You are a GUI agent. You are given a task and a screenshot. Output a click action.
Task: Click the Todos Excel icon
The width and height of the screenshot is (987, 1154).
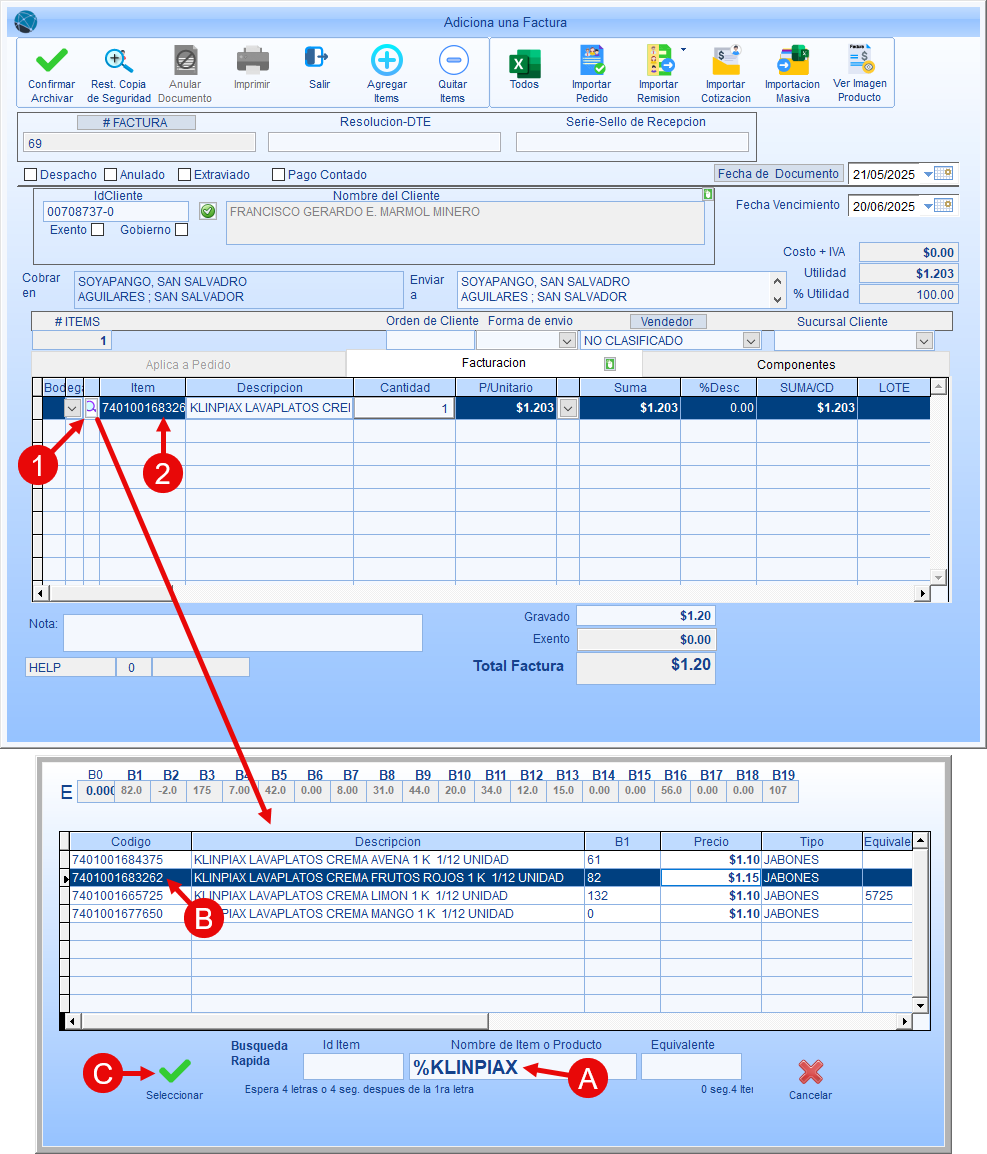click(524, 63)
